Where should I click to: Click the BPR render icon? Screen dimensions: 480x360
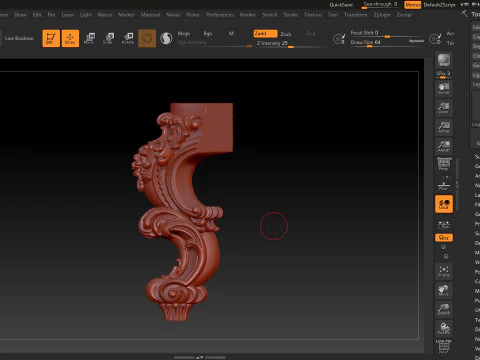(444, 60)
